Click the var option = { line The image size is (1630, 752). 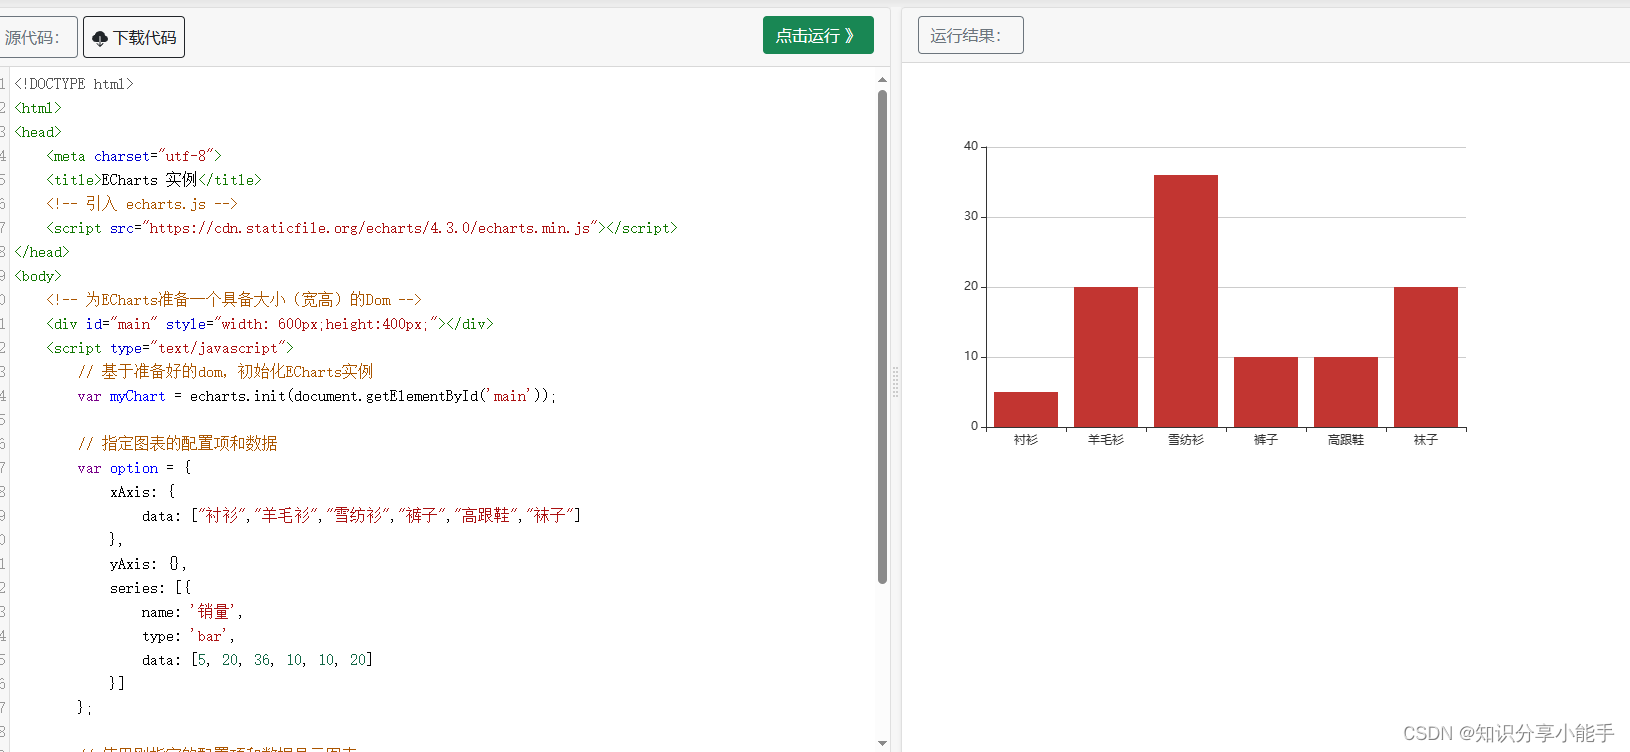(x=134, y=468)
